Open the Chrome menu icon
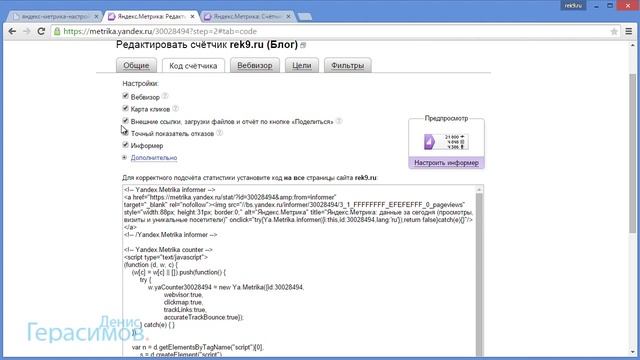Image resolution: width=640 pixels, height=360 pixels. pyautogui.click(x=629, y=31)
